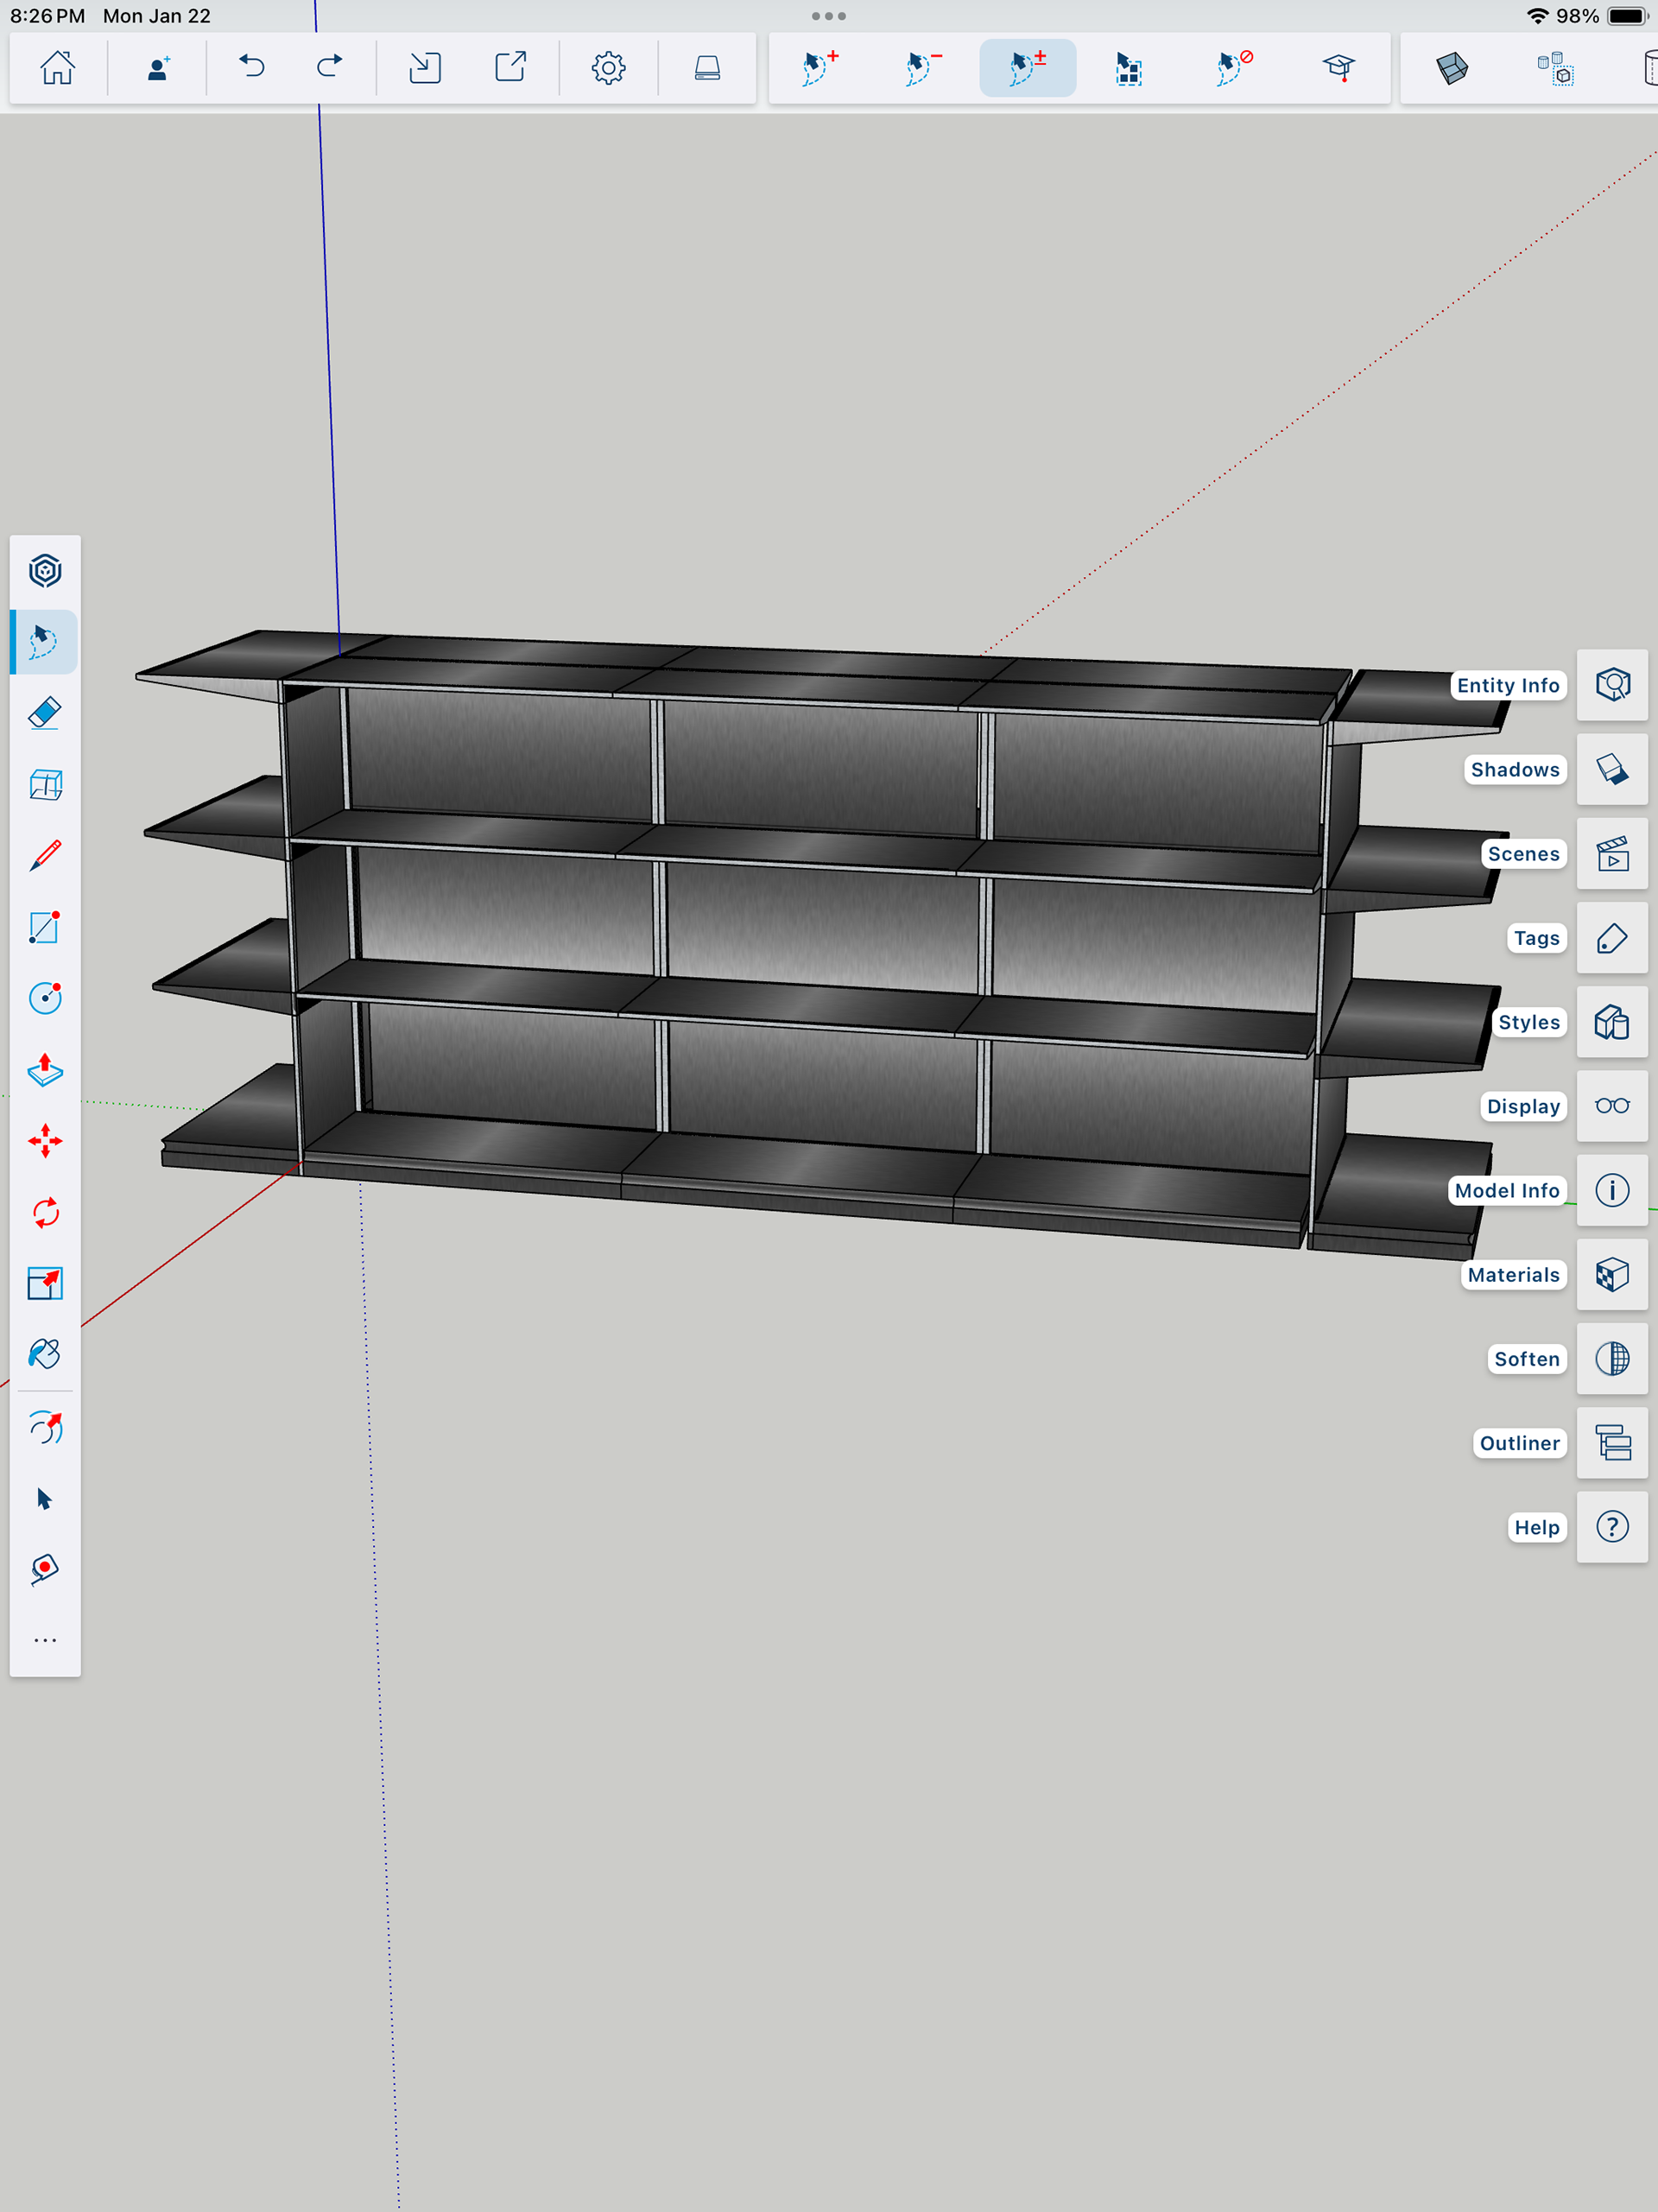Open the Home screen icon

[x=57, y=68]
